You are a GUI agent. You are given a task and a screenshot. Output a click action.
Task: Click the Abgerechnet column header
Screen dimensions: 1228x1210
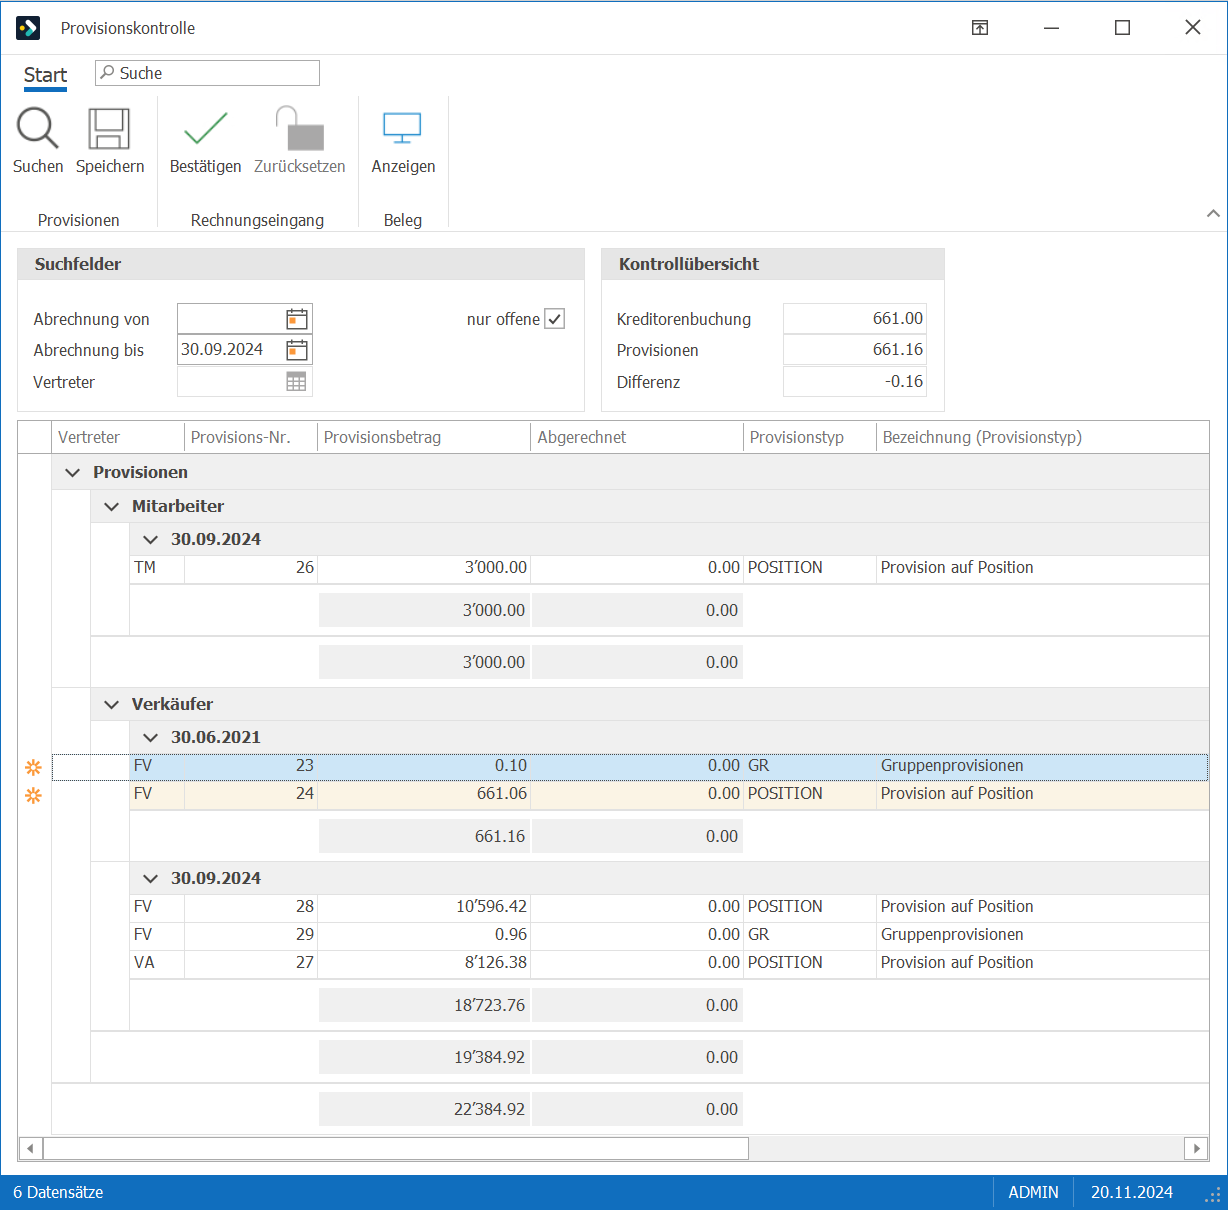(x=637, y=437)
